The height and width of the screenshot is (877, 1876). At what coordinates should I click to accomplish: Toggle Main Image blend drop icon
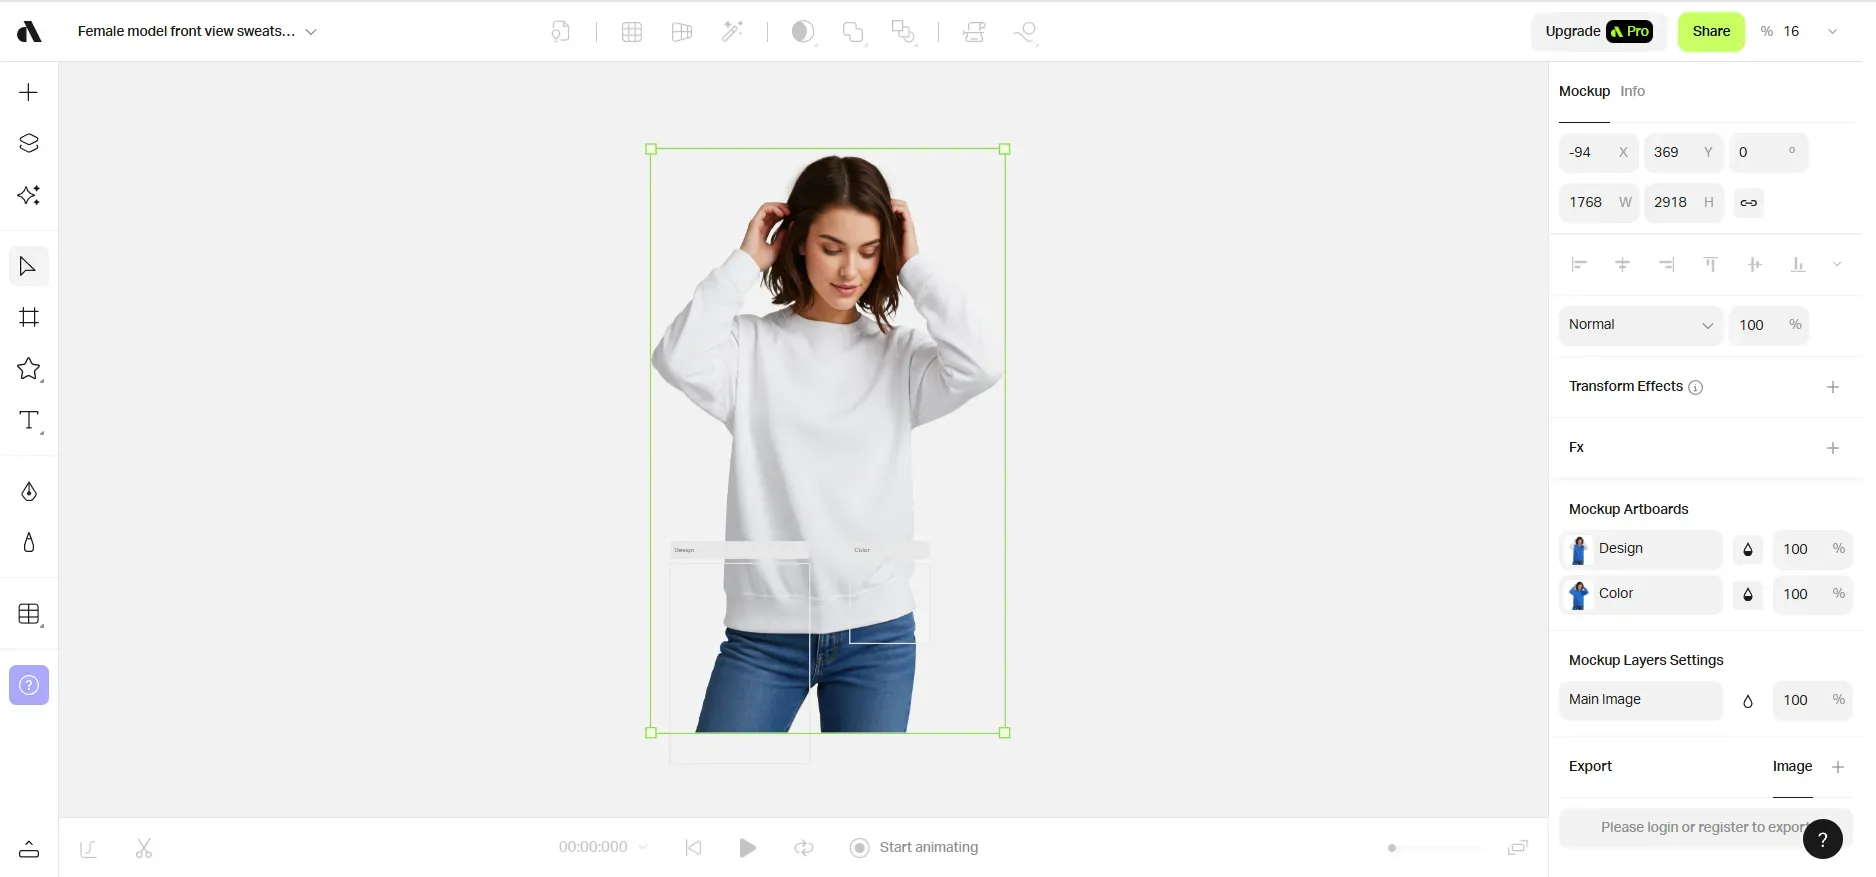pyautogui.click(x=1748, y=701)
